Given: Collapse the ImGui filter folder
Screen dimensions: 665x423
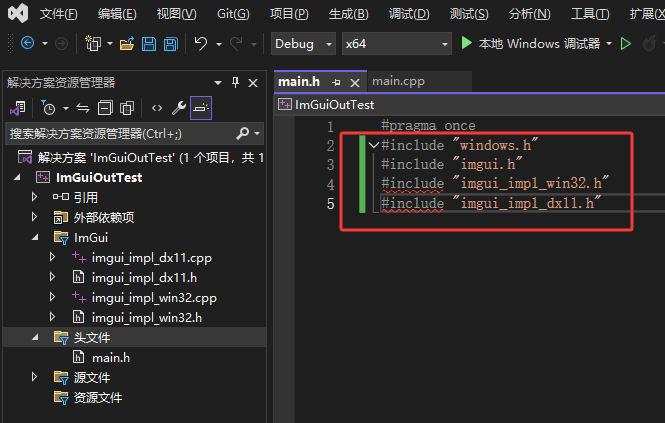Looking at the screenshot, I should pos(35,238).
